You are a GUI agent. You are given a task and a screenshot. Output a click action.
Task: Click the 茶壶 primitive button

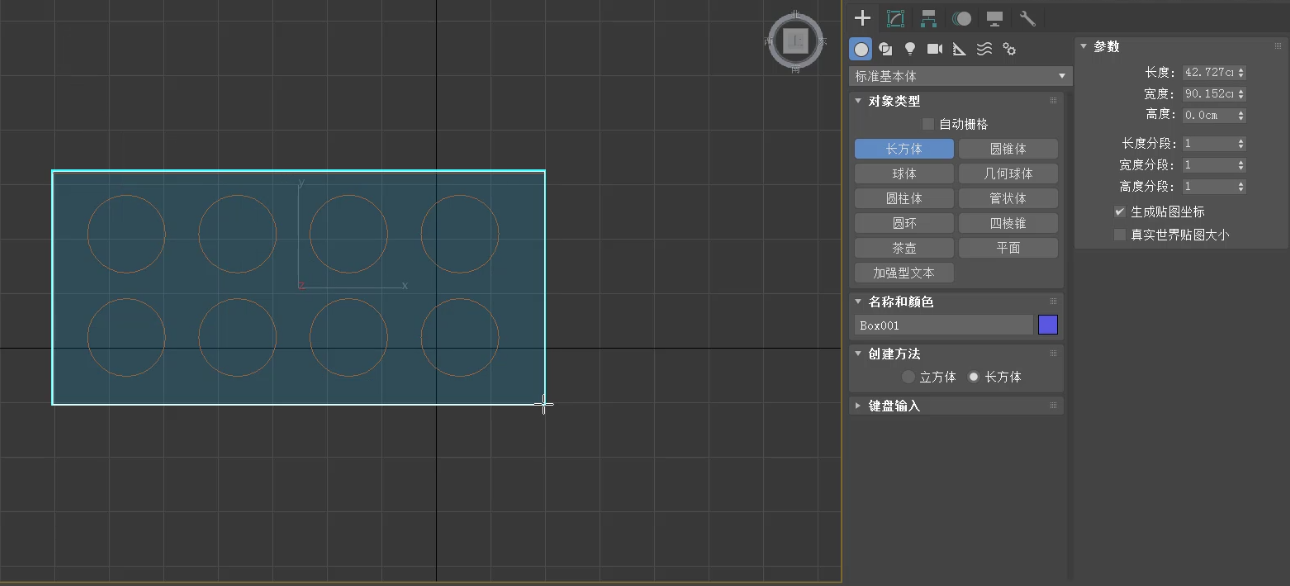[904, 248]
